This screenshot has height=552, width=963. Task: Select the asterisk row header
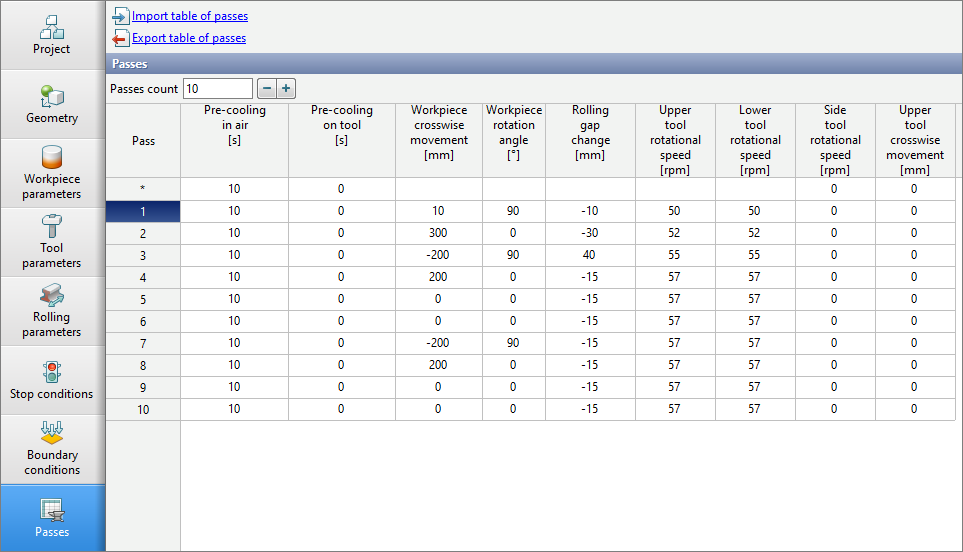[x=143, y=189]
